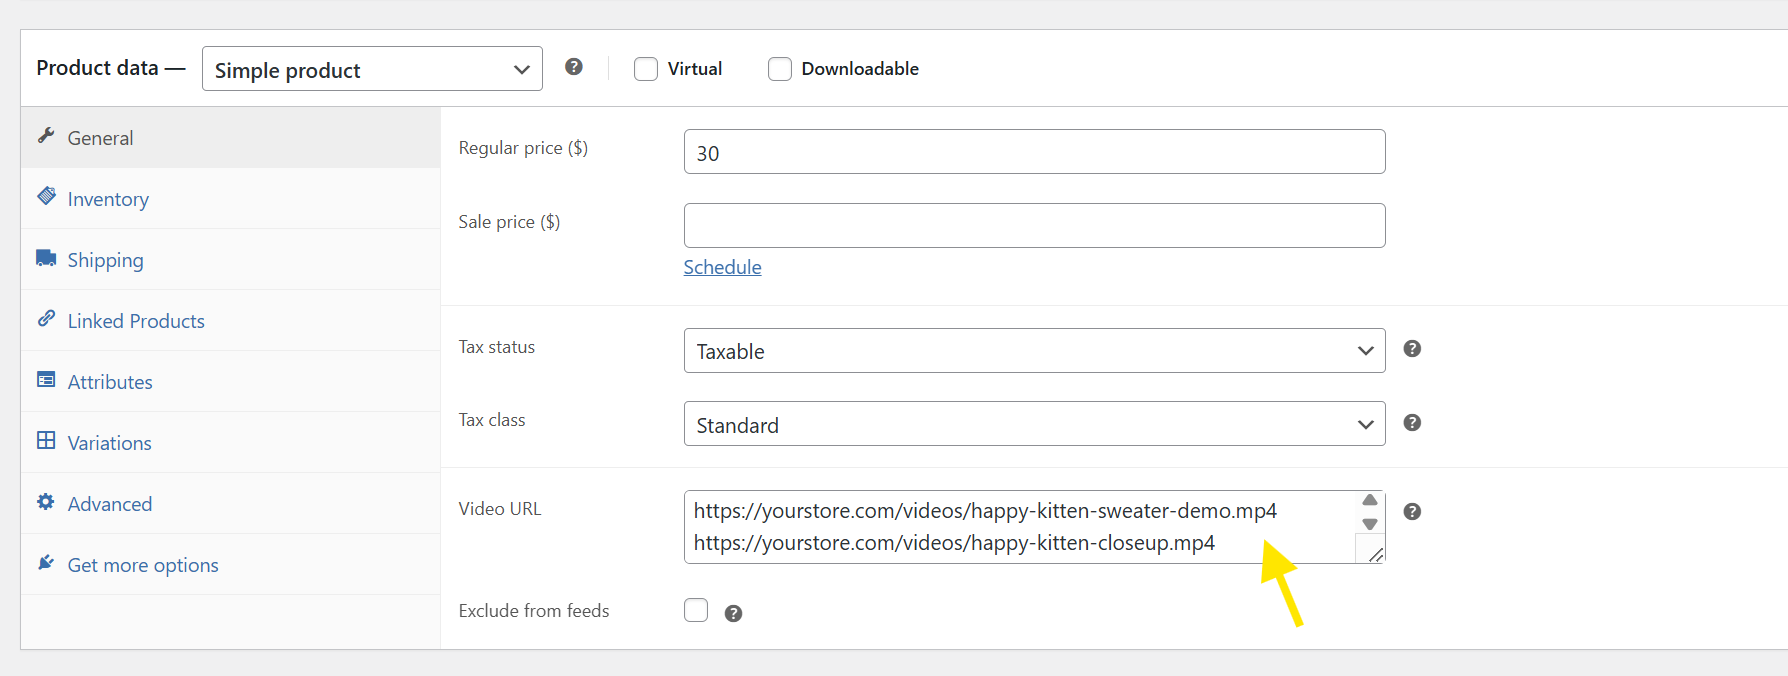Open the Linked Products tab

pos(136,321)
